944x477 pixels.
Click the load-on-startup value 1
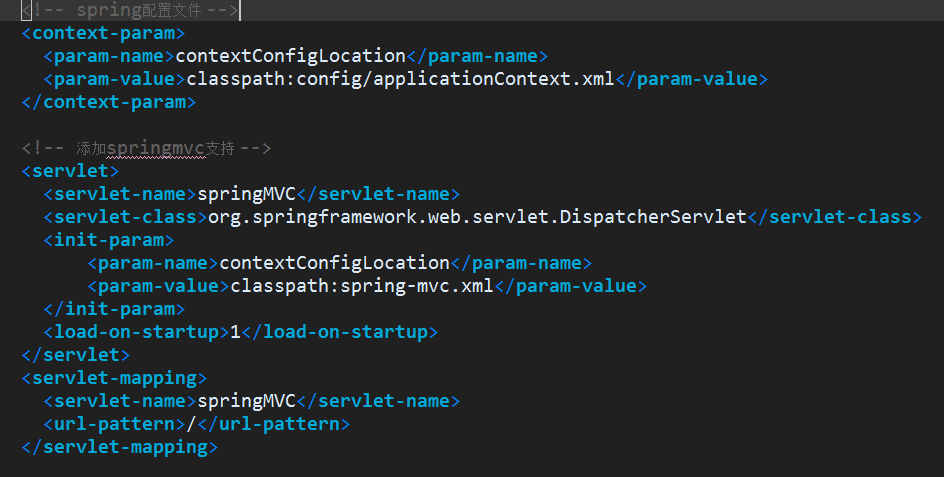(235, 332)
